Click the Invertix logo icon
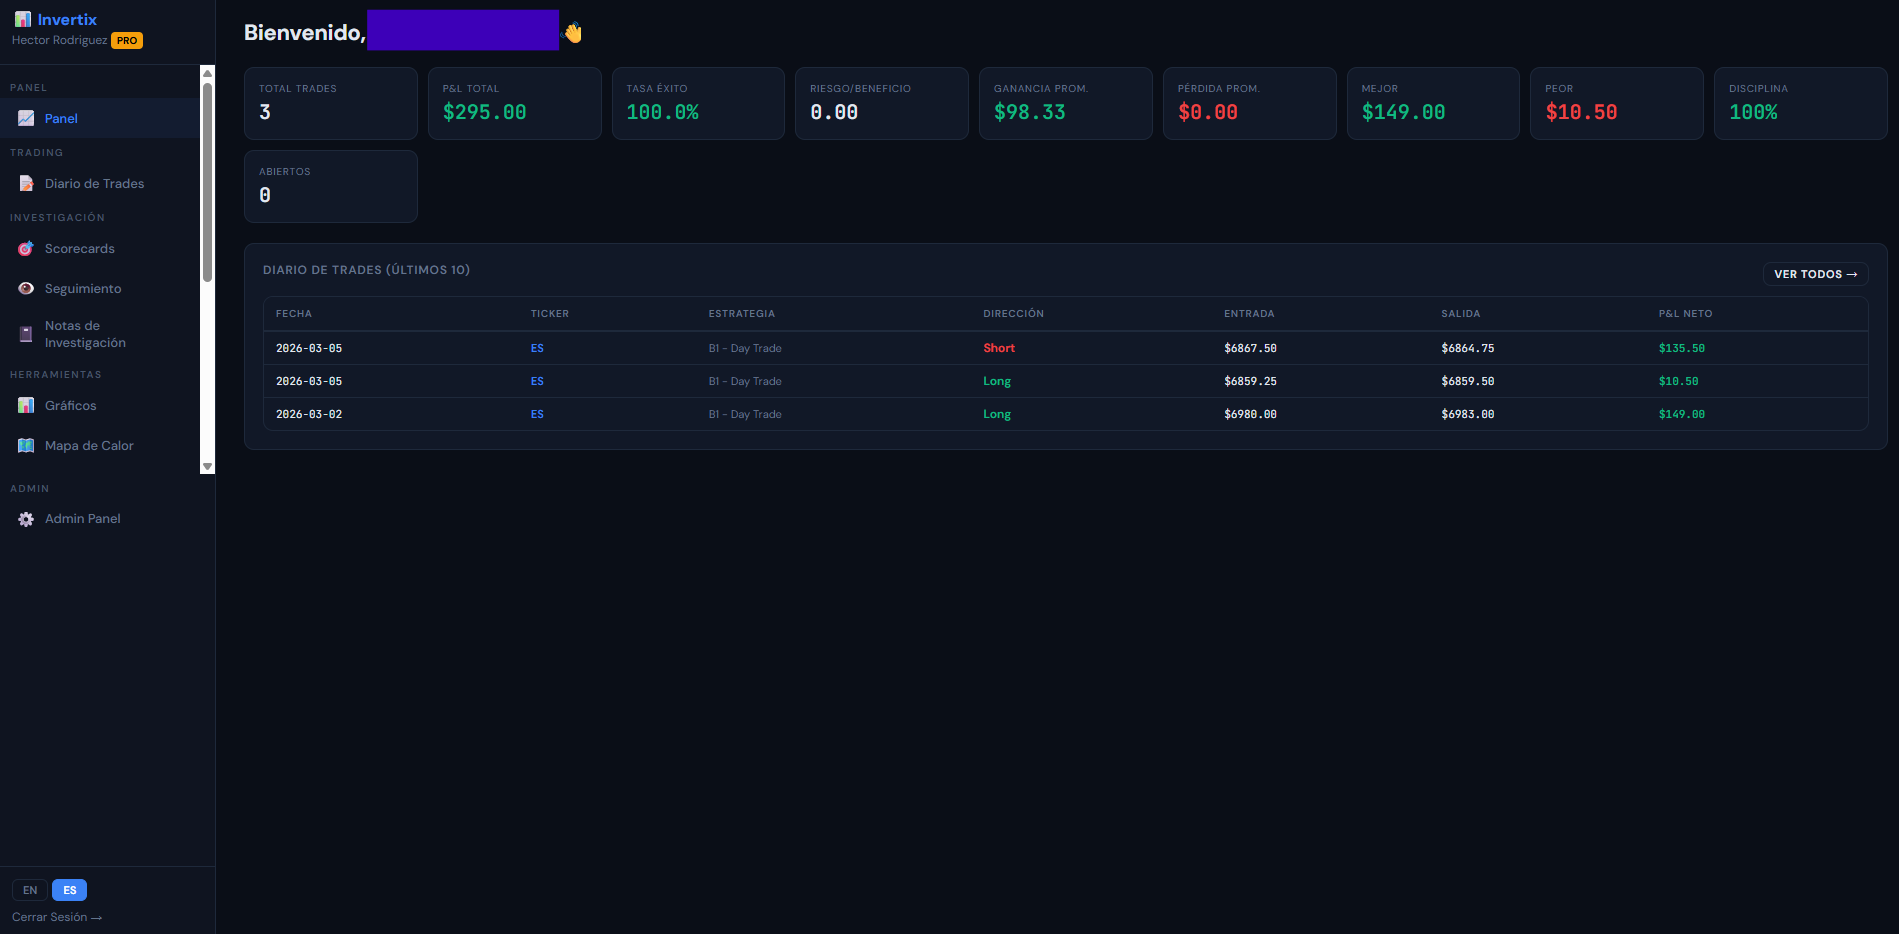The width and height of the screenshot is (1899, 934). (22, 18)
